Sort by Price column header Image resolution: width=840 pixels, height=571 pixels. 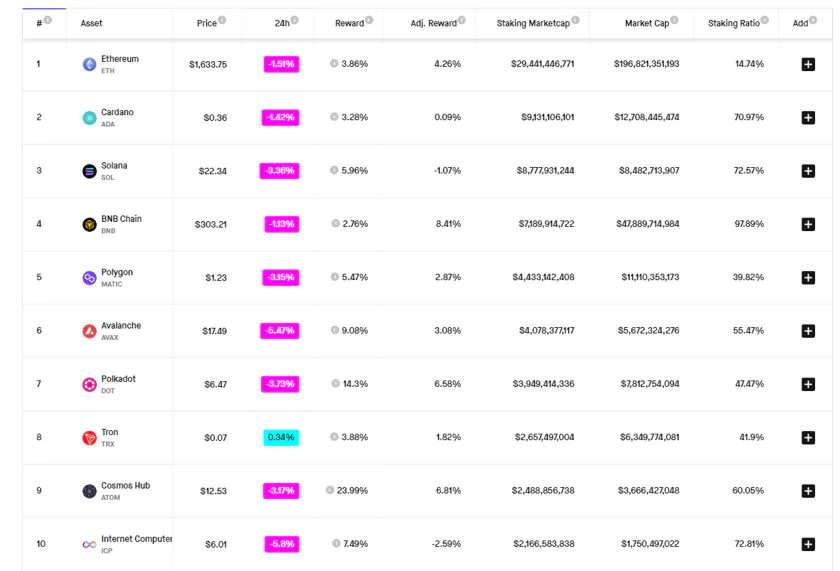click(x=207, y=23)
